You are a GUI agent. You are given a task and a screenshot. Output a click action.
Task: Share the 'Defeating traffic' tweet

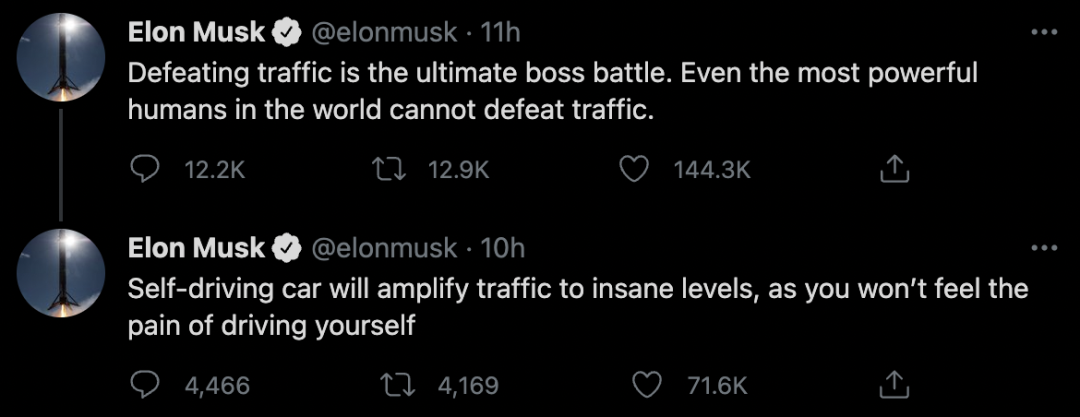click(x=893, y=170)
